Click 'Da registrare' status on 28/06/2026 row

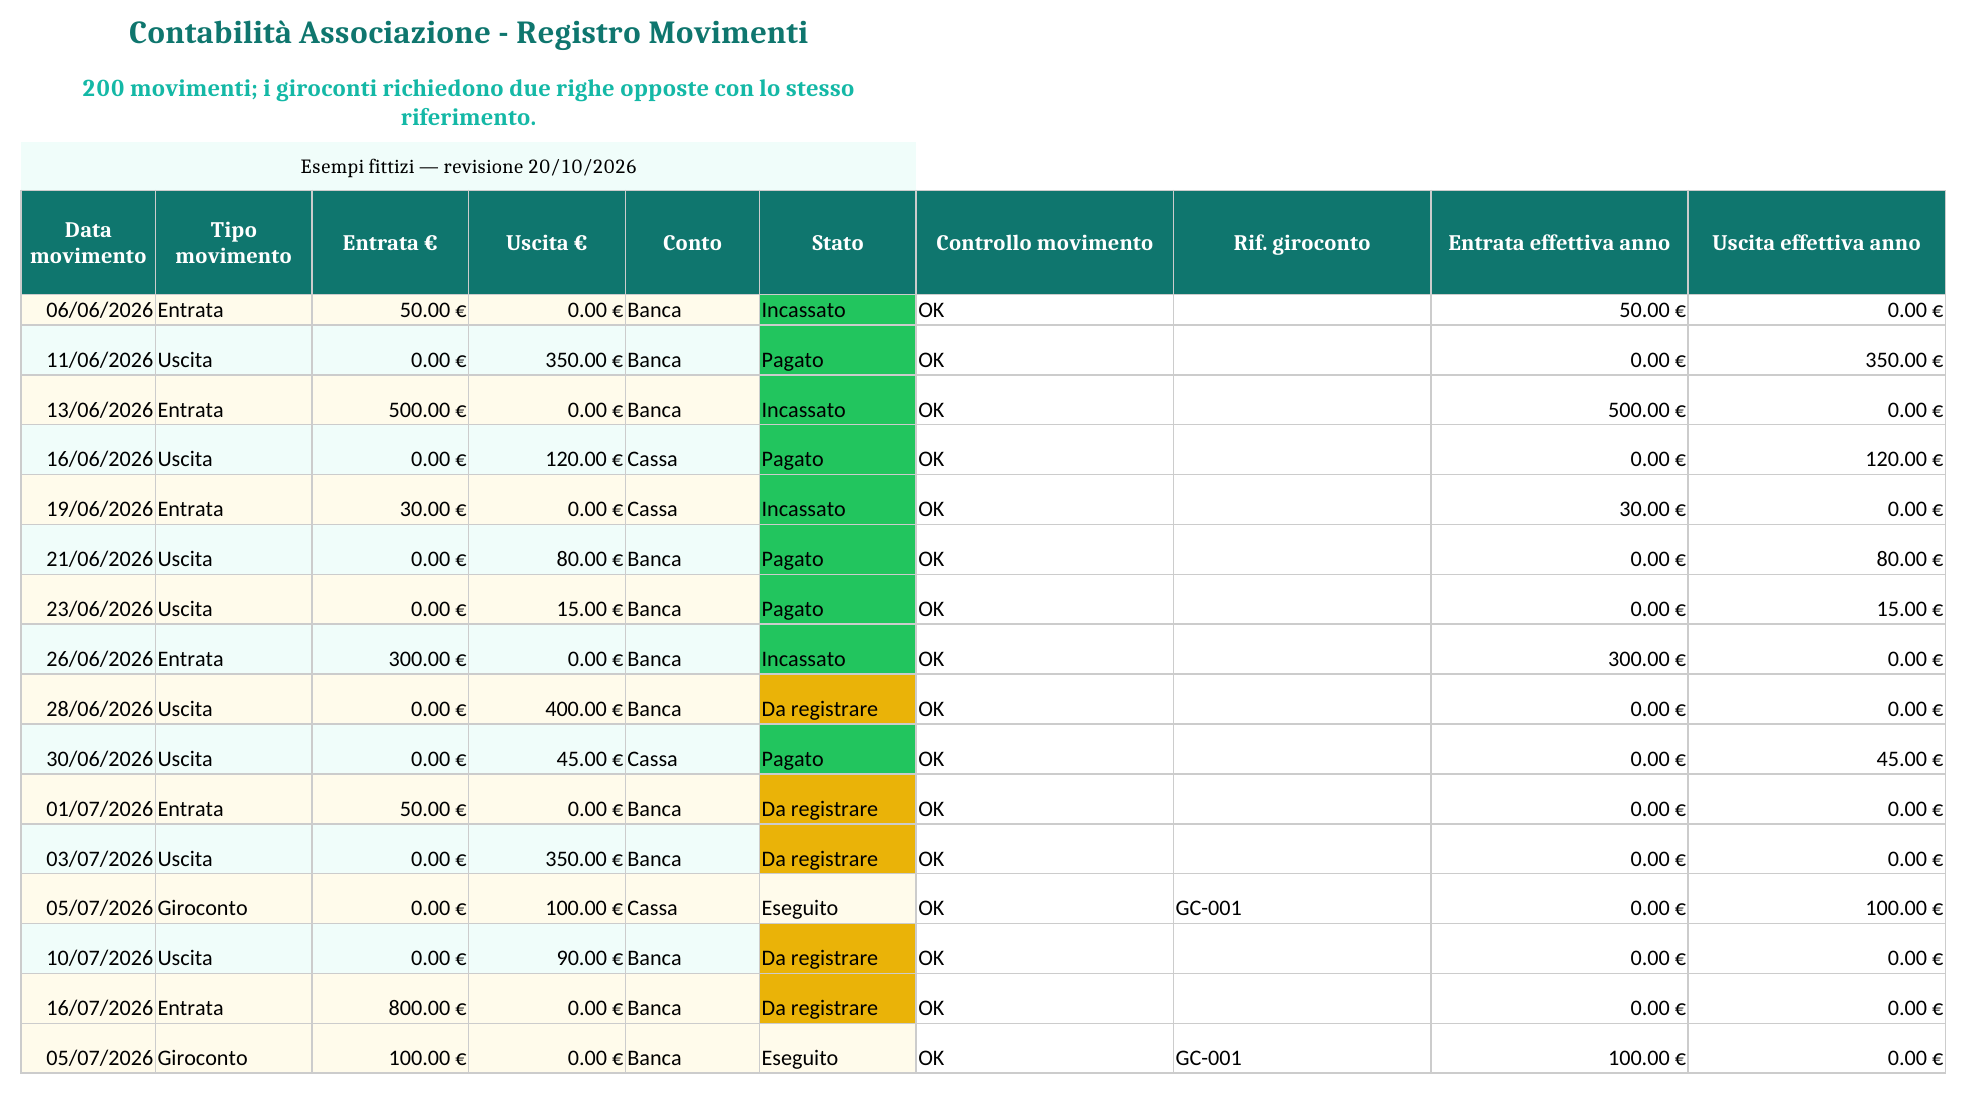click(838, 700)
